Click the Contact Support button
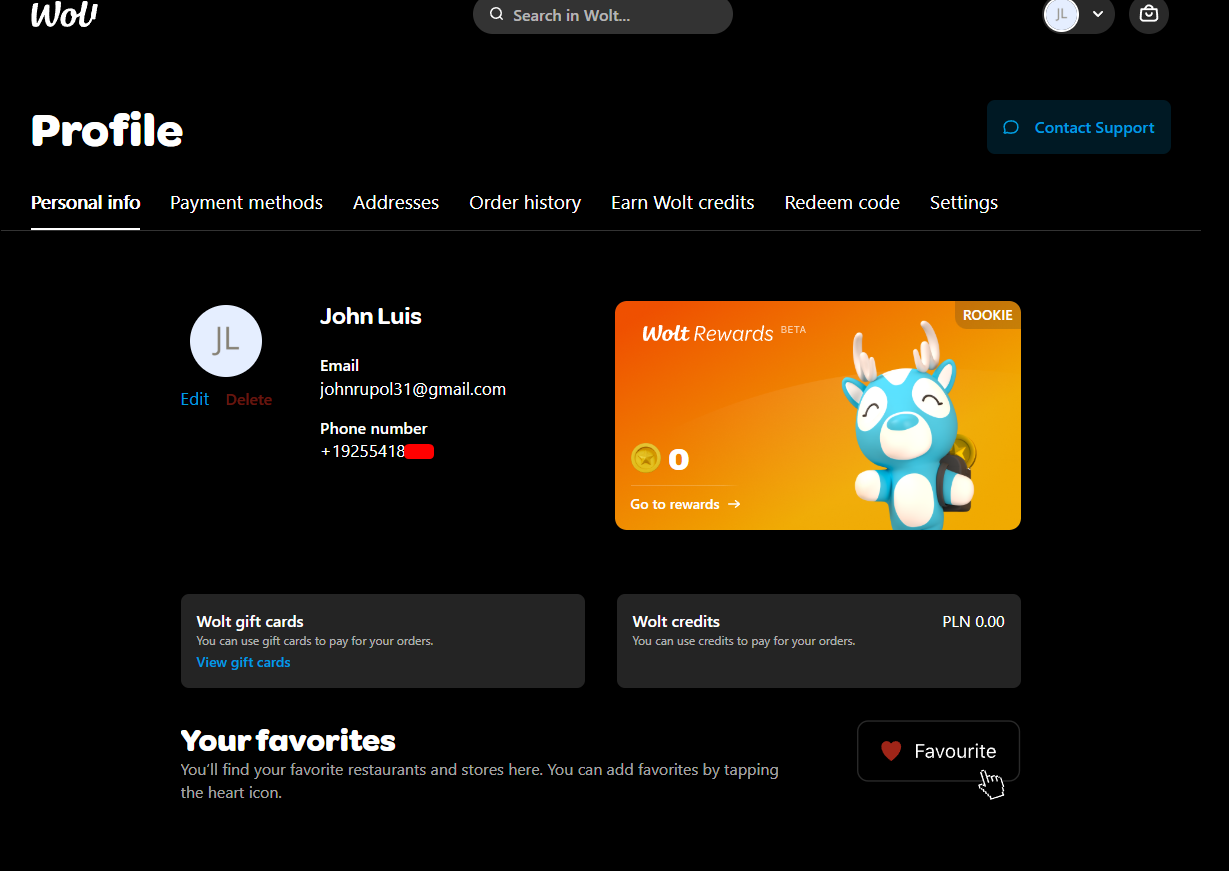 pyautogui.click(x=1079, y=127)
